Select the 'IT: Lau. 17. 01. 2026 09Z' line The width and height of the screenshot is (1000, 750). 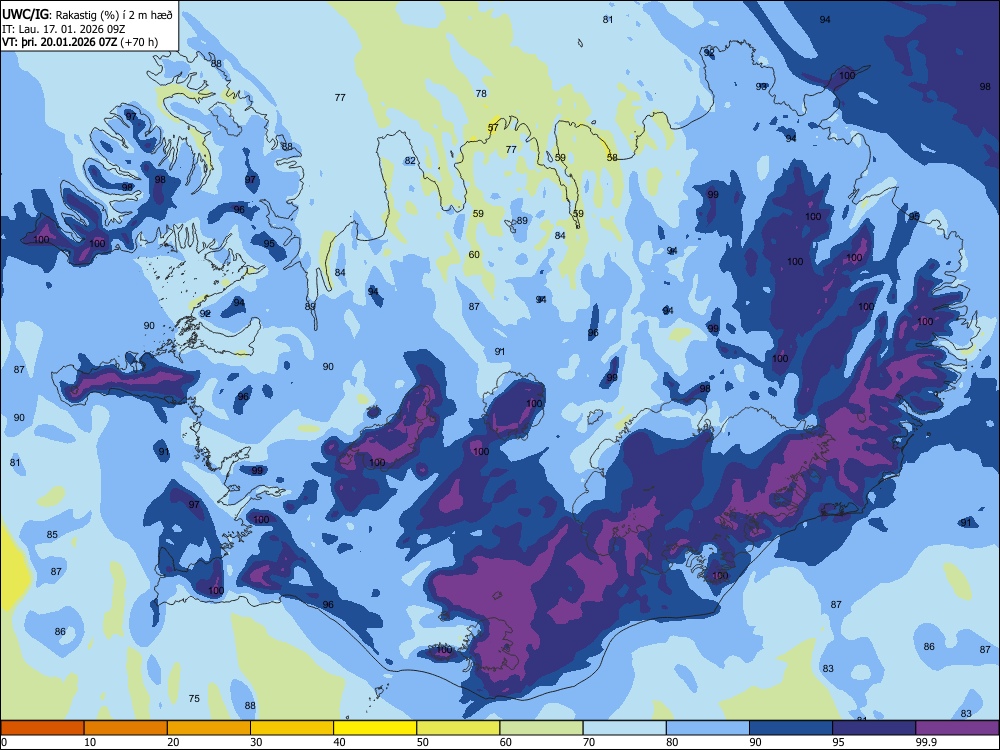coord(63,29)
